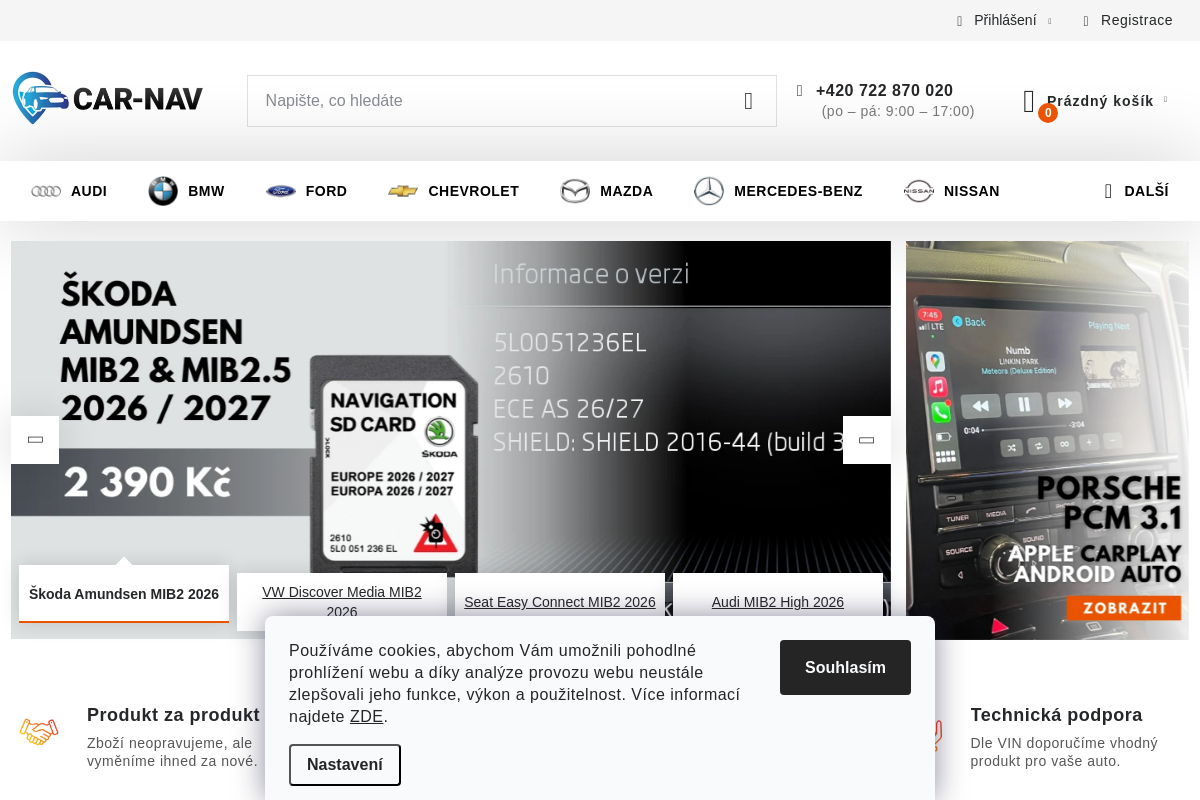The height and width of the screenshot is (800, 1200).
Task: Click the registration icon
Action: pos(1086,21)
